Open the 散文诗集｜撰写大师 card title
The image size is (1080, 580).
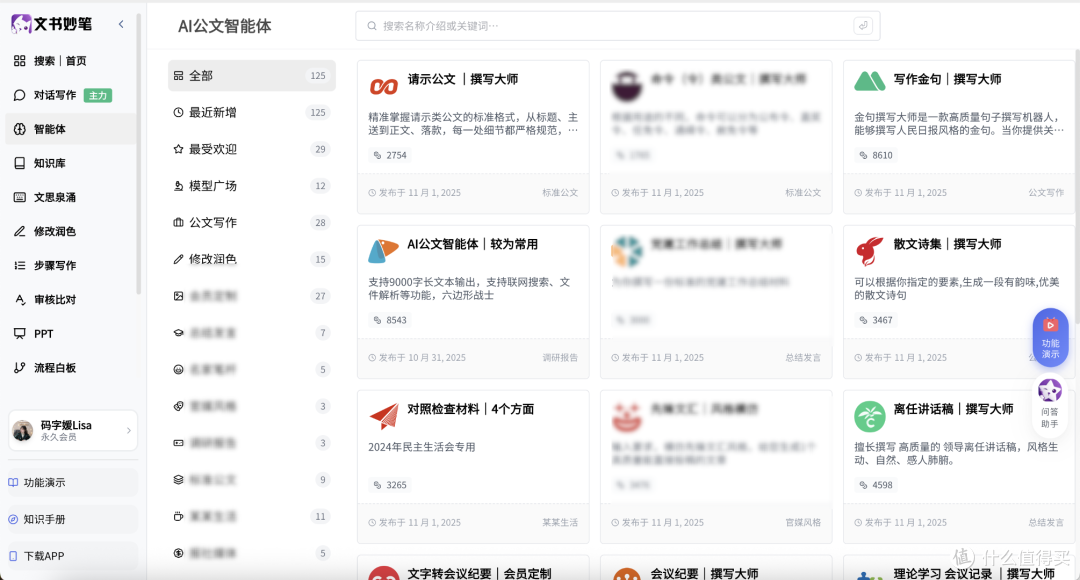coord(947,244)
